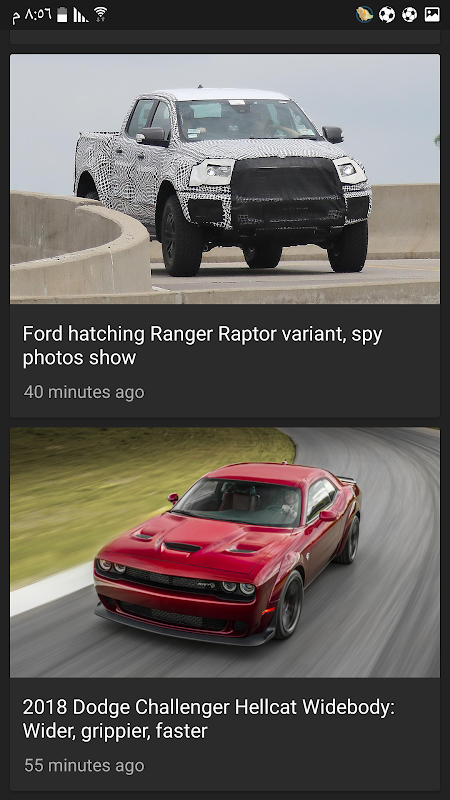Tap the '55 minutes ago' timestamp

(x=84, y=765)
